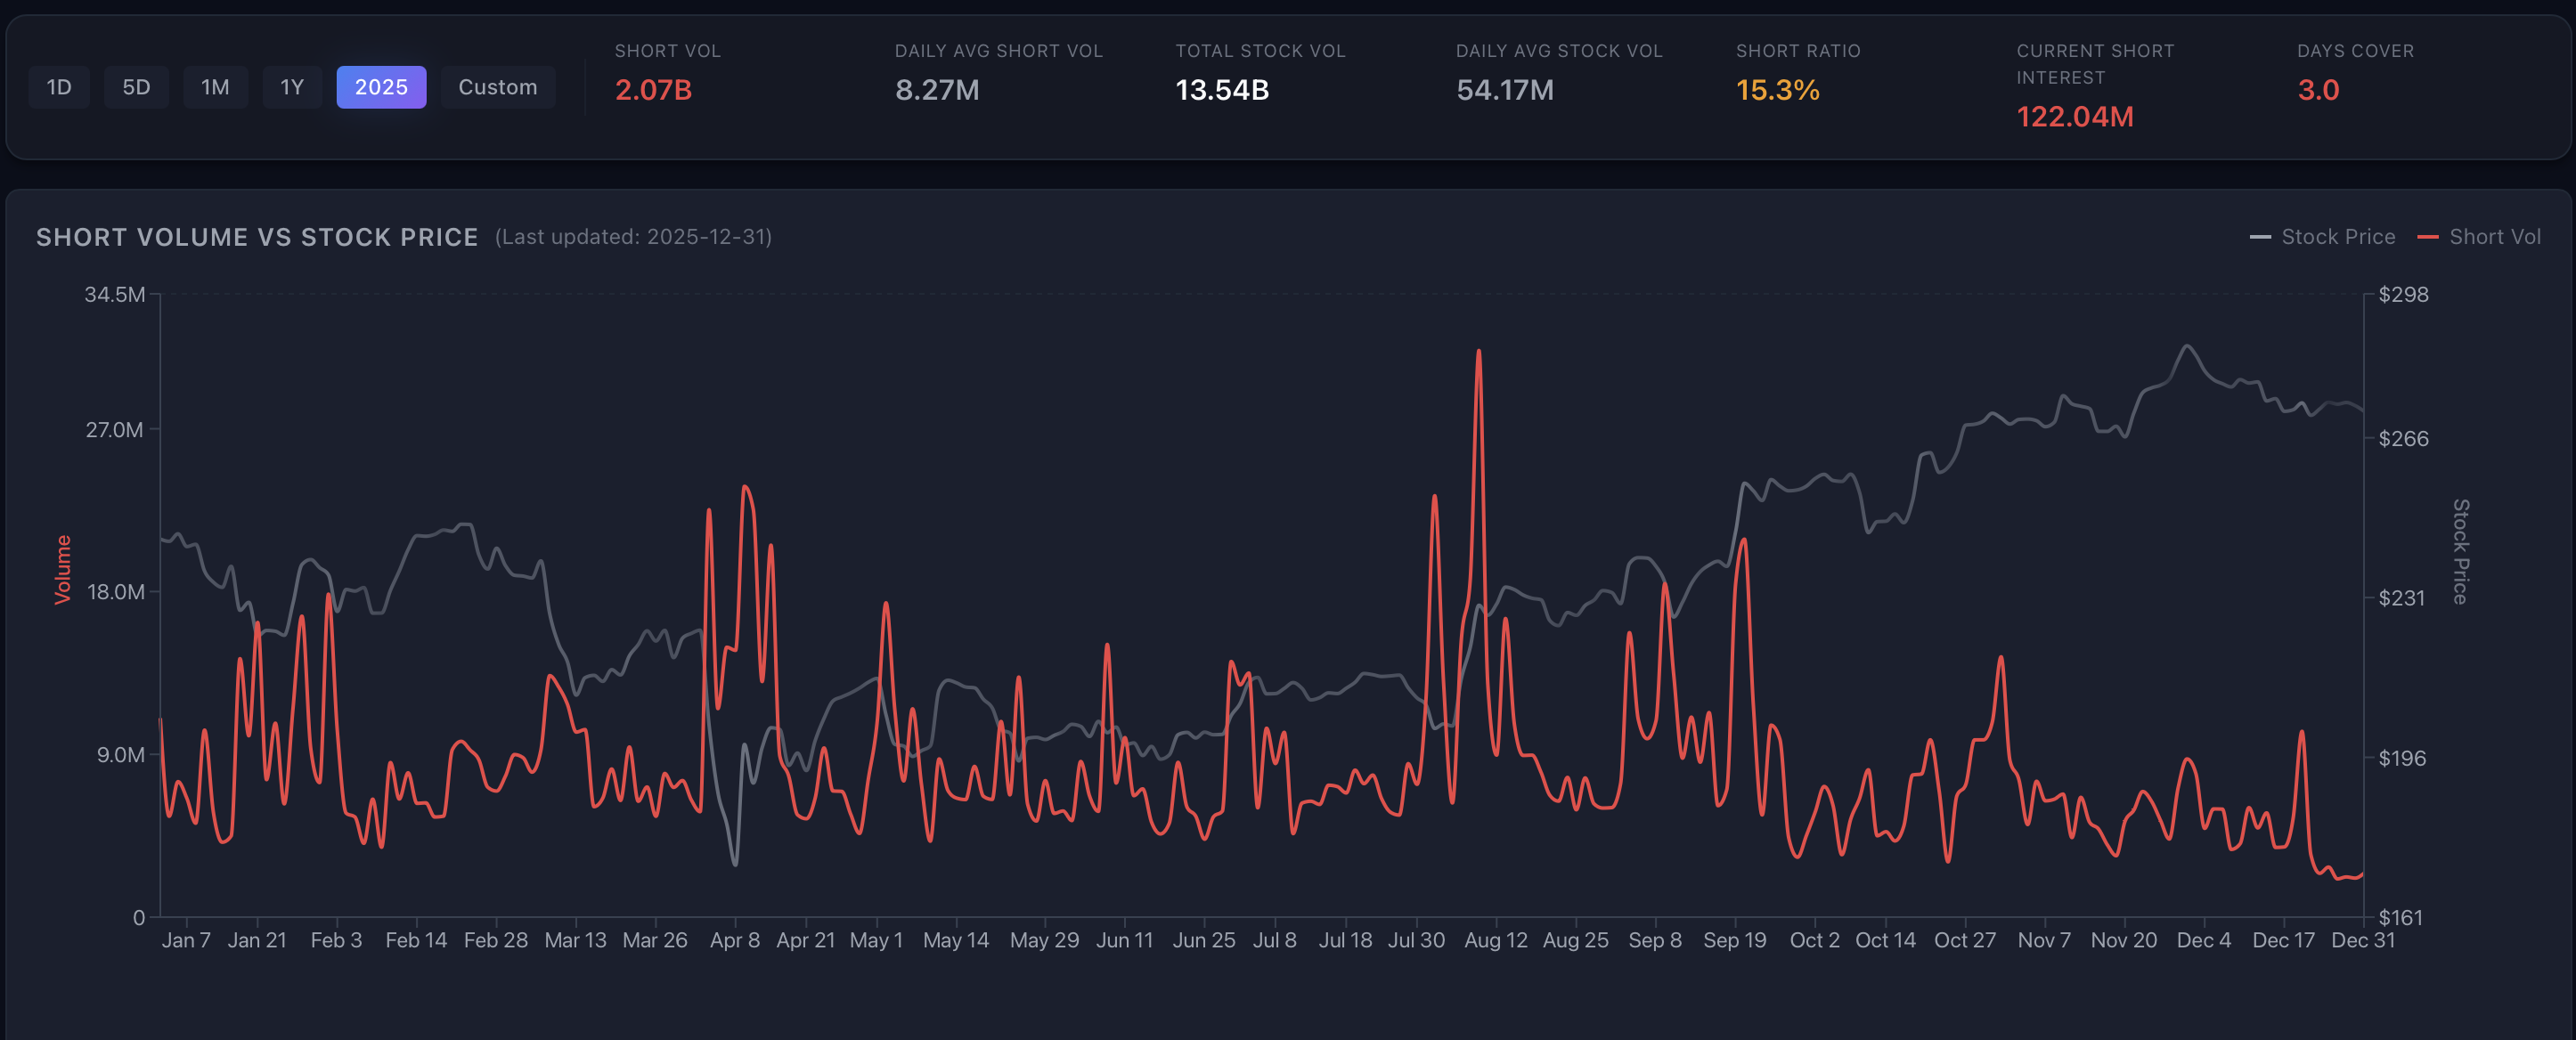Select the 5D time range button

pyautogui.click(x=136, y=87)
